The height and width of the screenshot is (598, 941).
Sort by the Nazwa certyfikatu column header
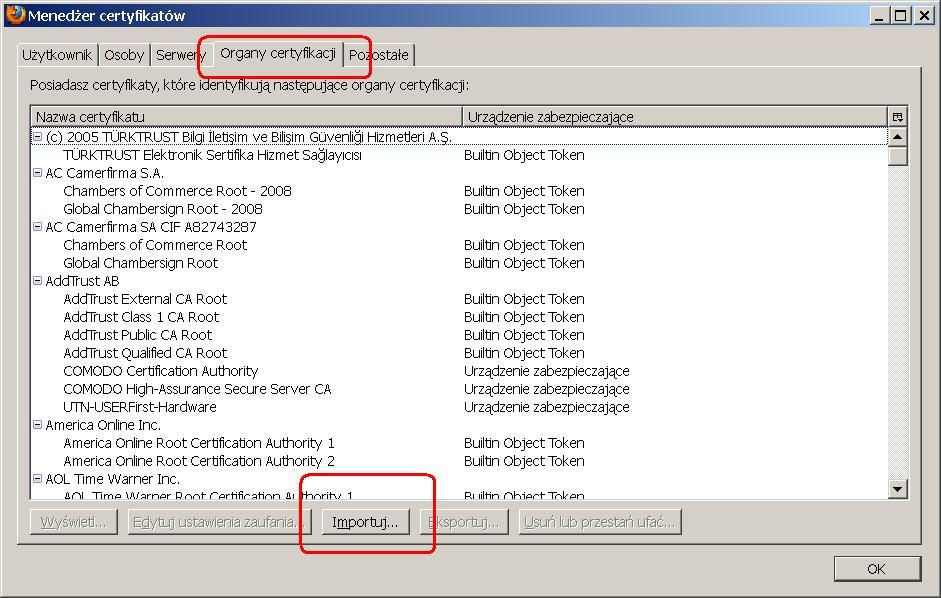(x=245, y=117)
